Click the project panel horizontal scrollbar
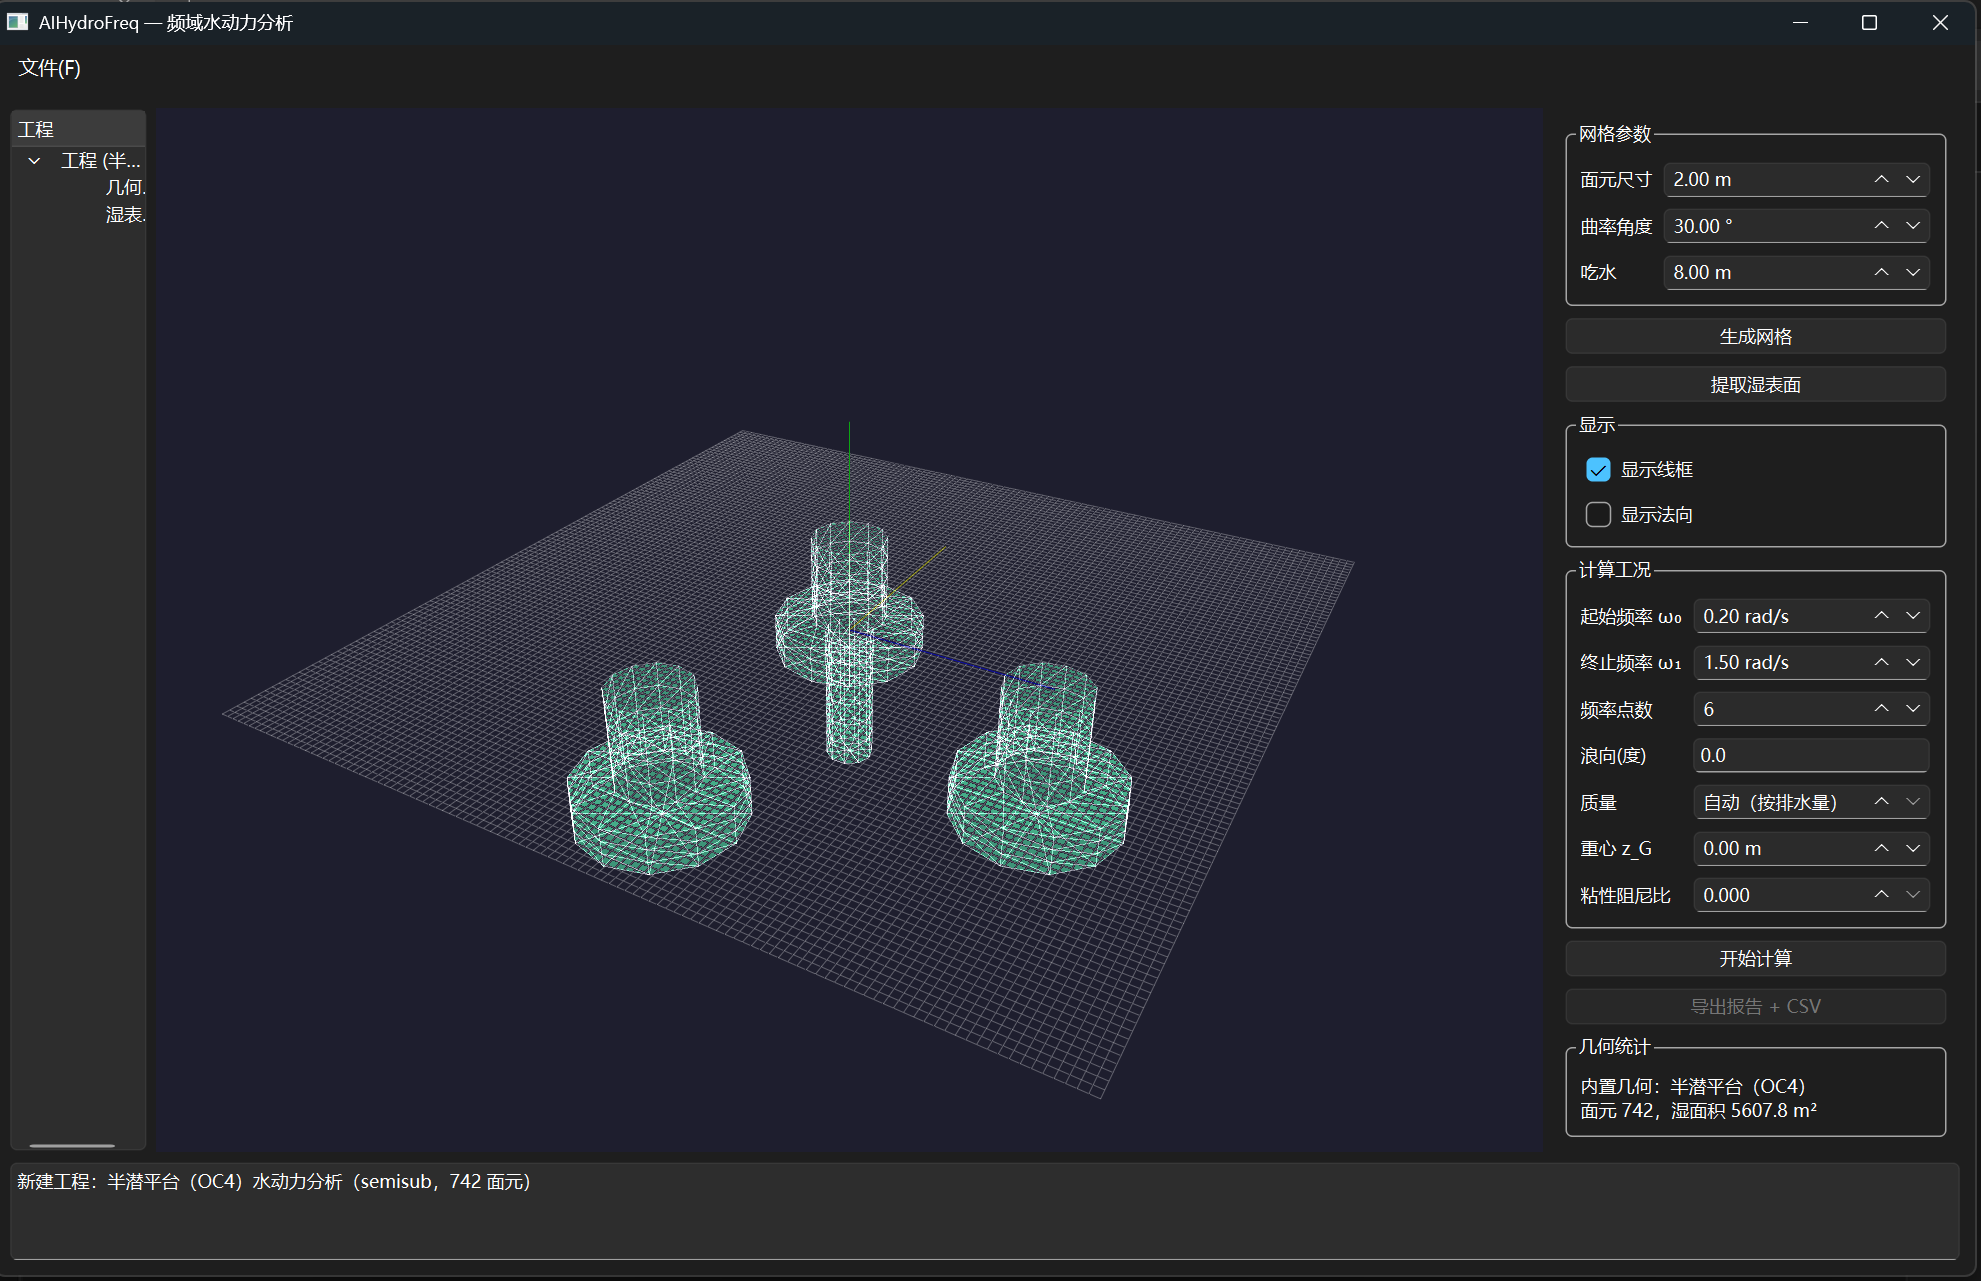 point(72,1145)
